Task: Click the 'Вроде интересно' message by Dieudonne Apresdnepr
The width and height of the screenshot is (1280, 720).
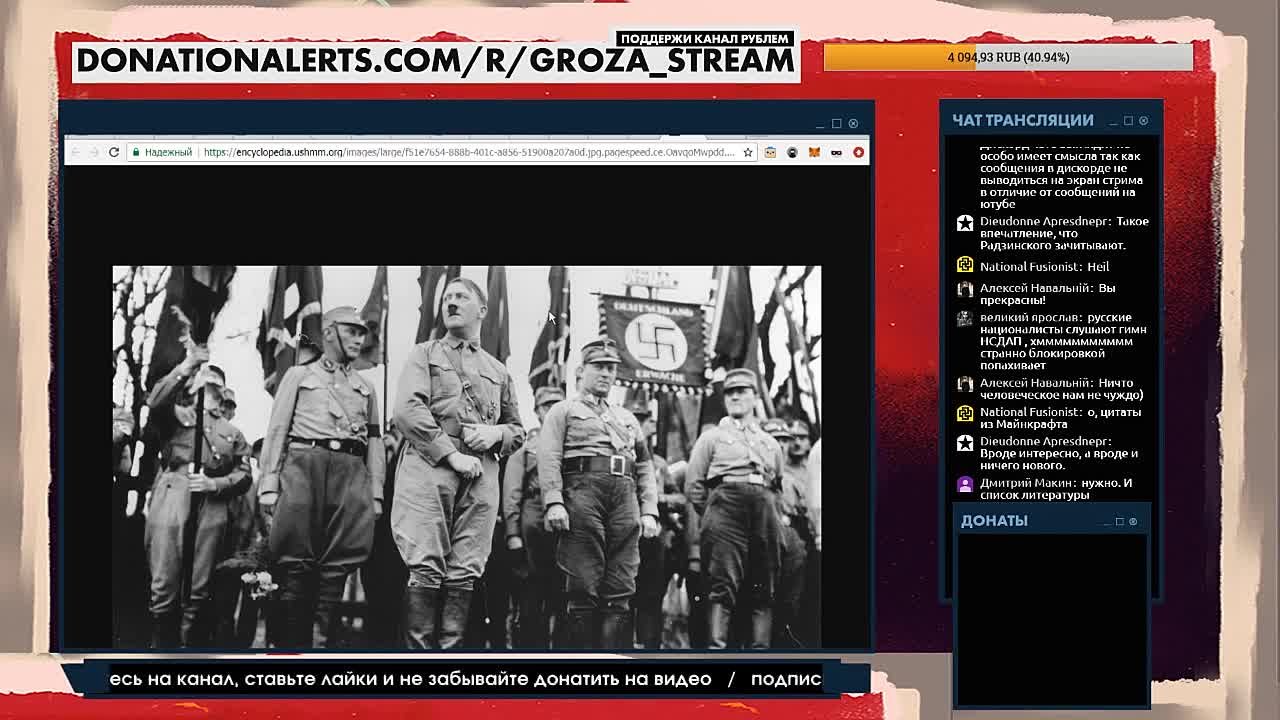Action: [x=1059, y=453]
